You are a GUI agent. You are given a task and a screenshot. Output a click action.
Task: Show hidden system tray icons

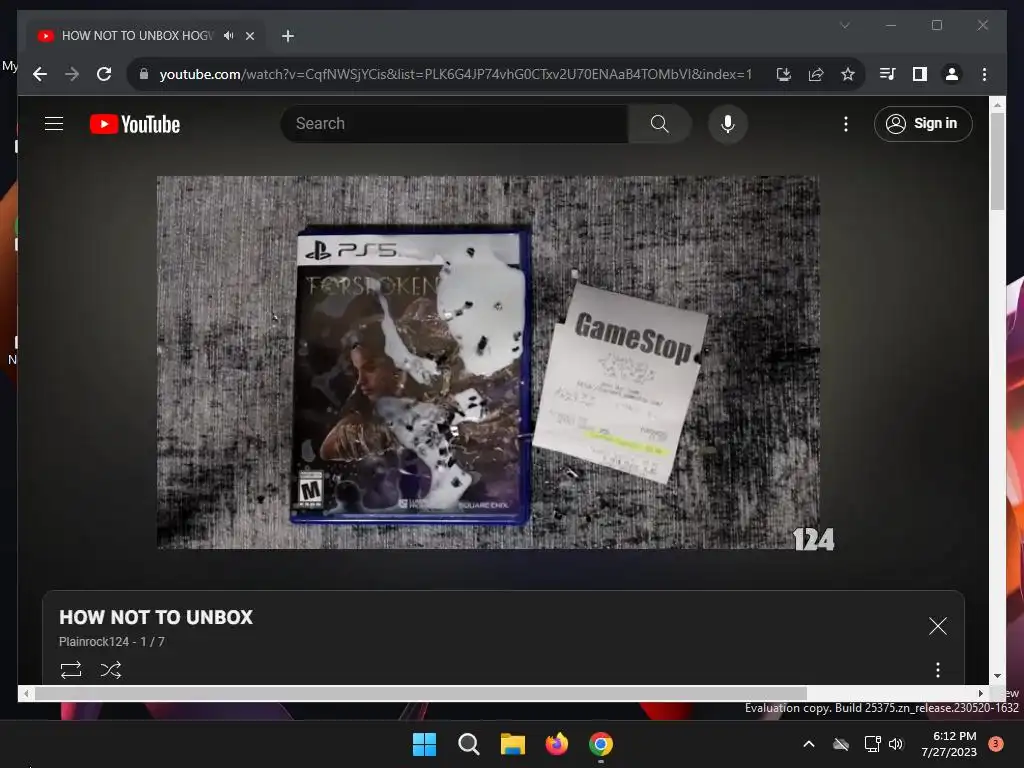808,744
